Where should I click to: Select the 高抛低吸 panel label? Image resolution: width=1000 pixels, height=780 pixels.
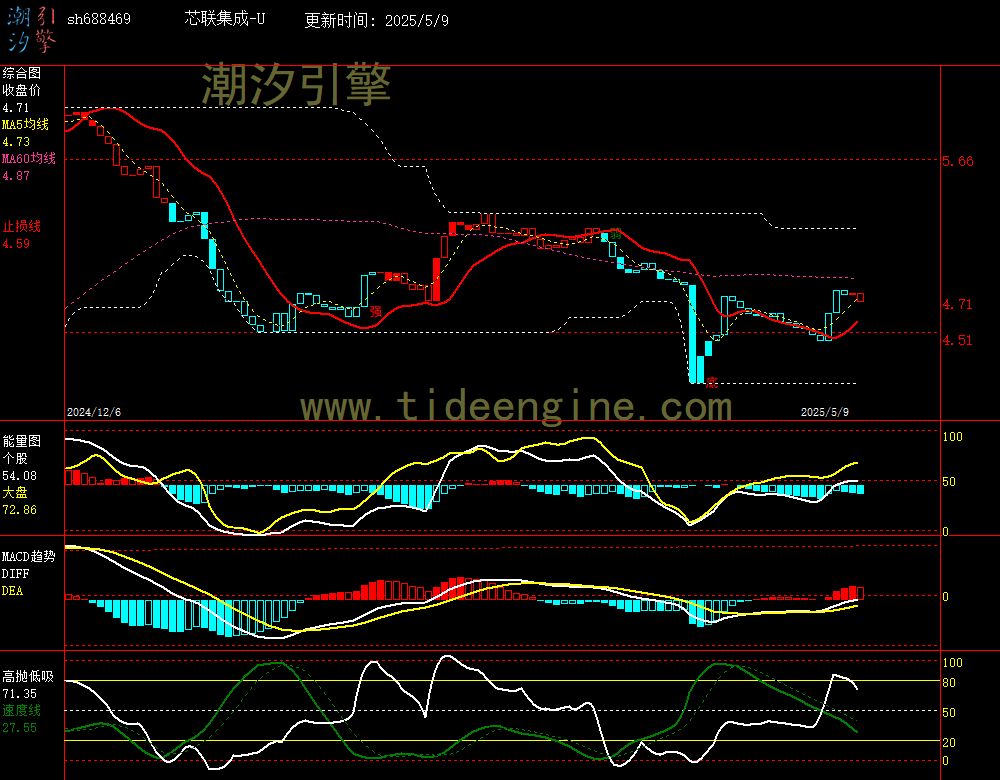[x=28, y=676]
